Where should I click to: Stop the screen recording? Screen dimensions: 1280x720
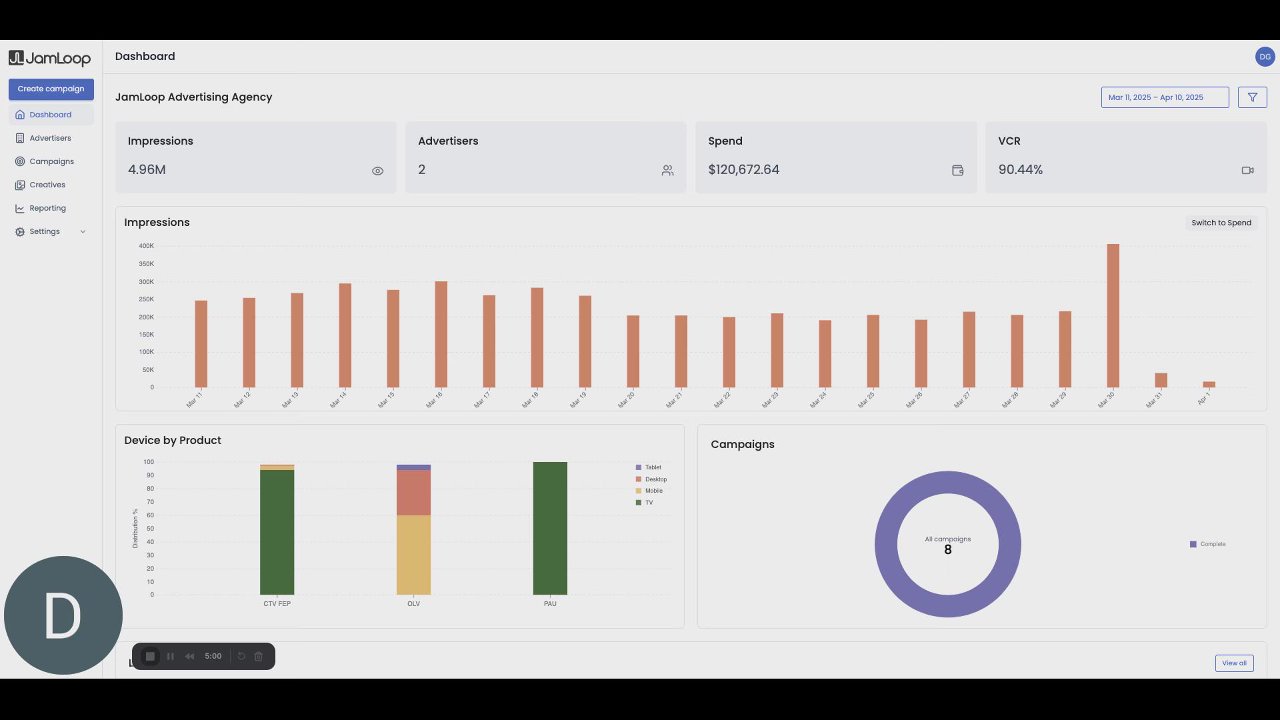[150, 656]
